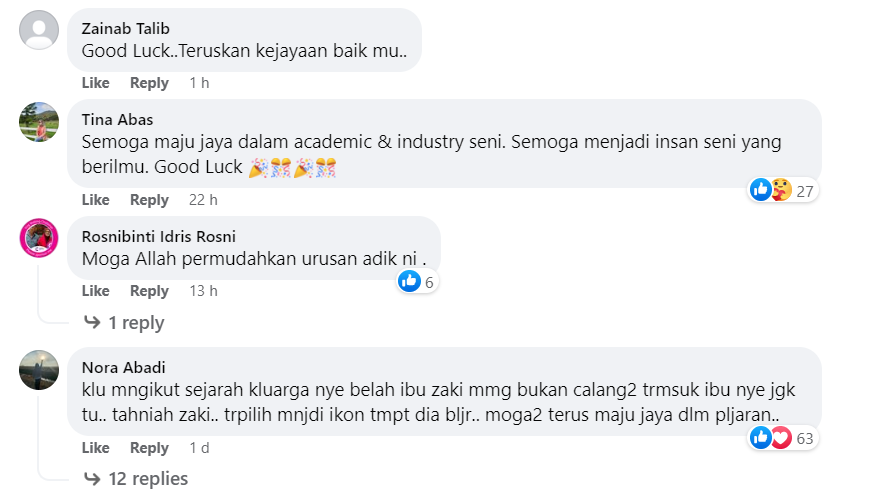This screenshot has width=870, height=503.
Task: Like Tina Abas's comment
Action: point(95,200)
